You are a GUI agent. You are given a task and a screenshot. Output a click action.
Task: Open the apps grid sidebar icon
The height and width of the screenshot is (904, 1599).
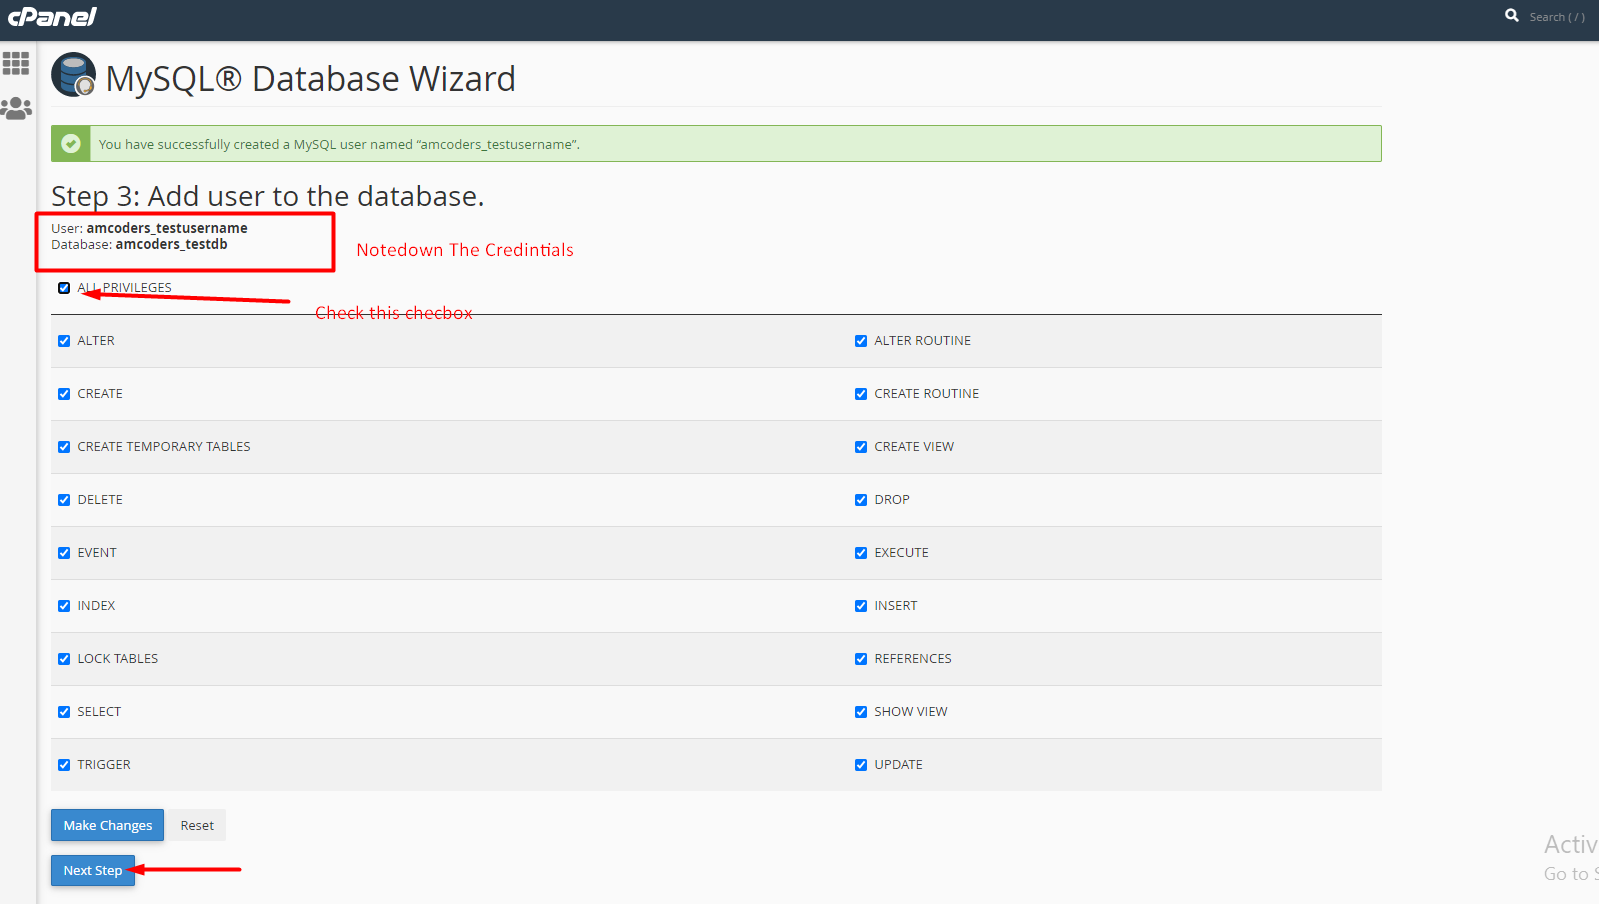[16, 64]
